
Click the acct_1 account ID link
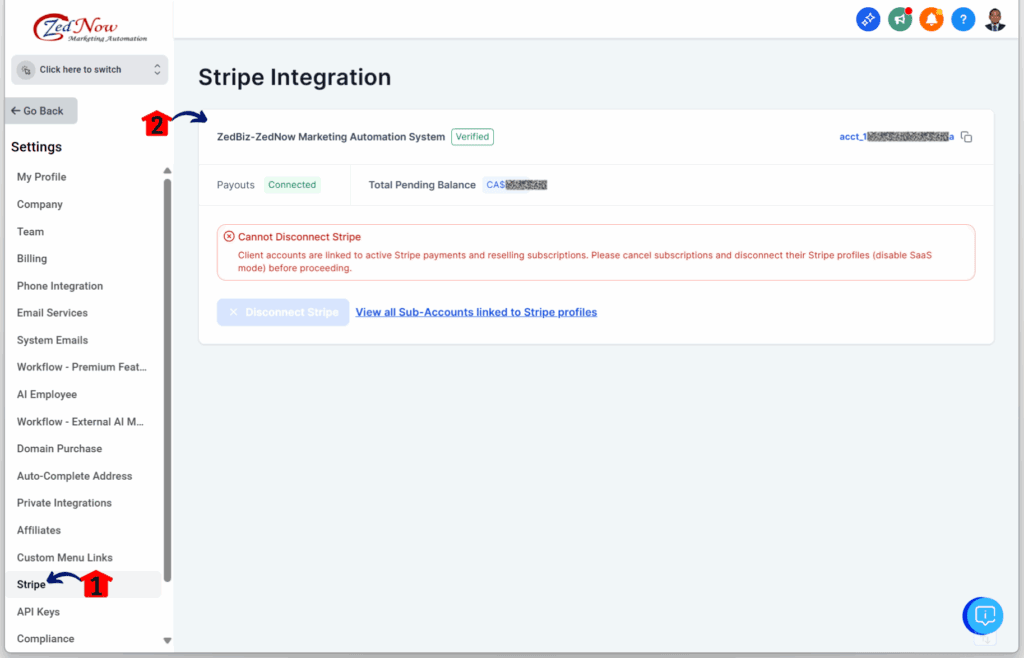click(x=896, y=137)
